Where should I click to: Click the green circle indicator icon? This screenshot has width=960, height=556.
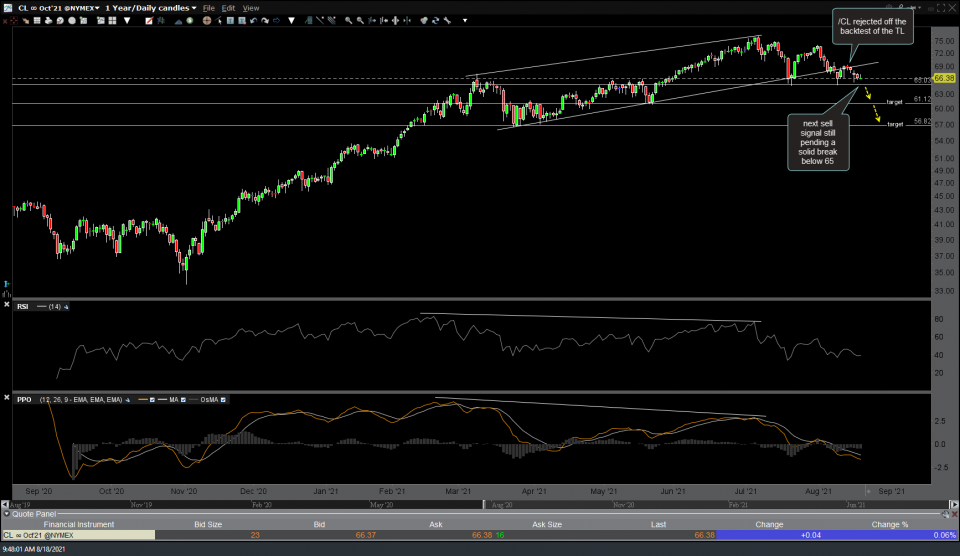coord(190,21)
